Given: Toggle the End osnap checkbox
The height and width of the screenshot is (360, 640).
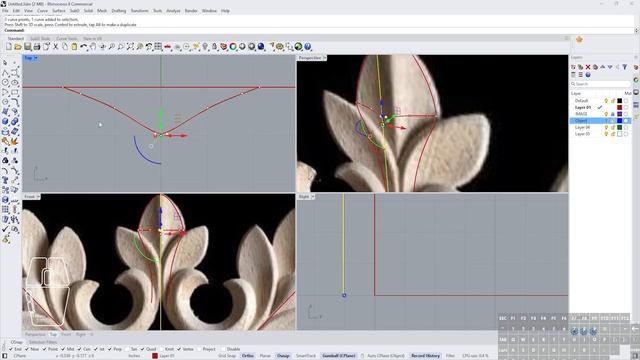Looking at the screenshot, I should coord(11,349).
